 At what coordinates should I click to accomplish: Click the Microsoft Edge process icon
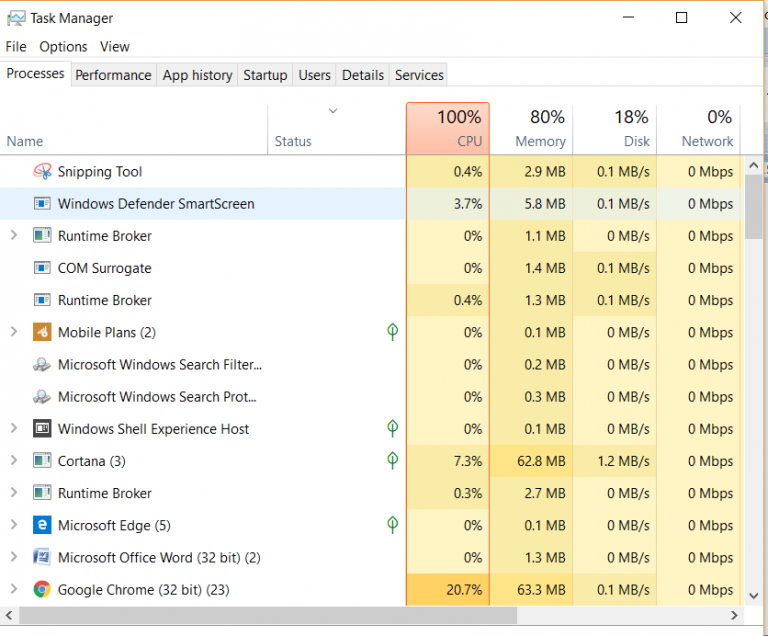42,525
